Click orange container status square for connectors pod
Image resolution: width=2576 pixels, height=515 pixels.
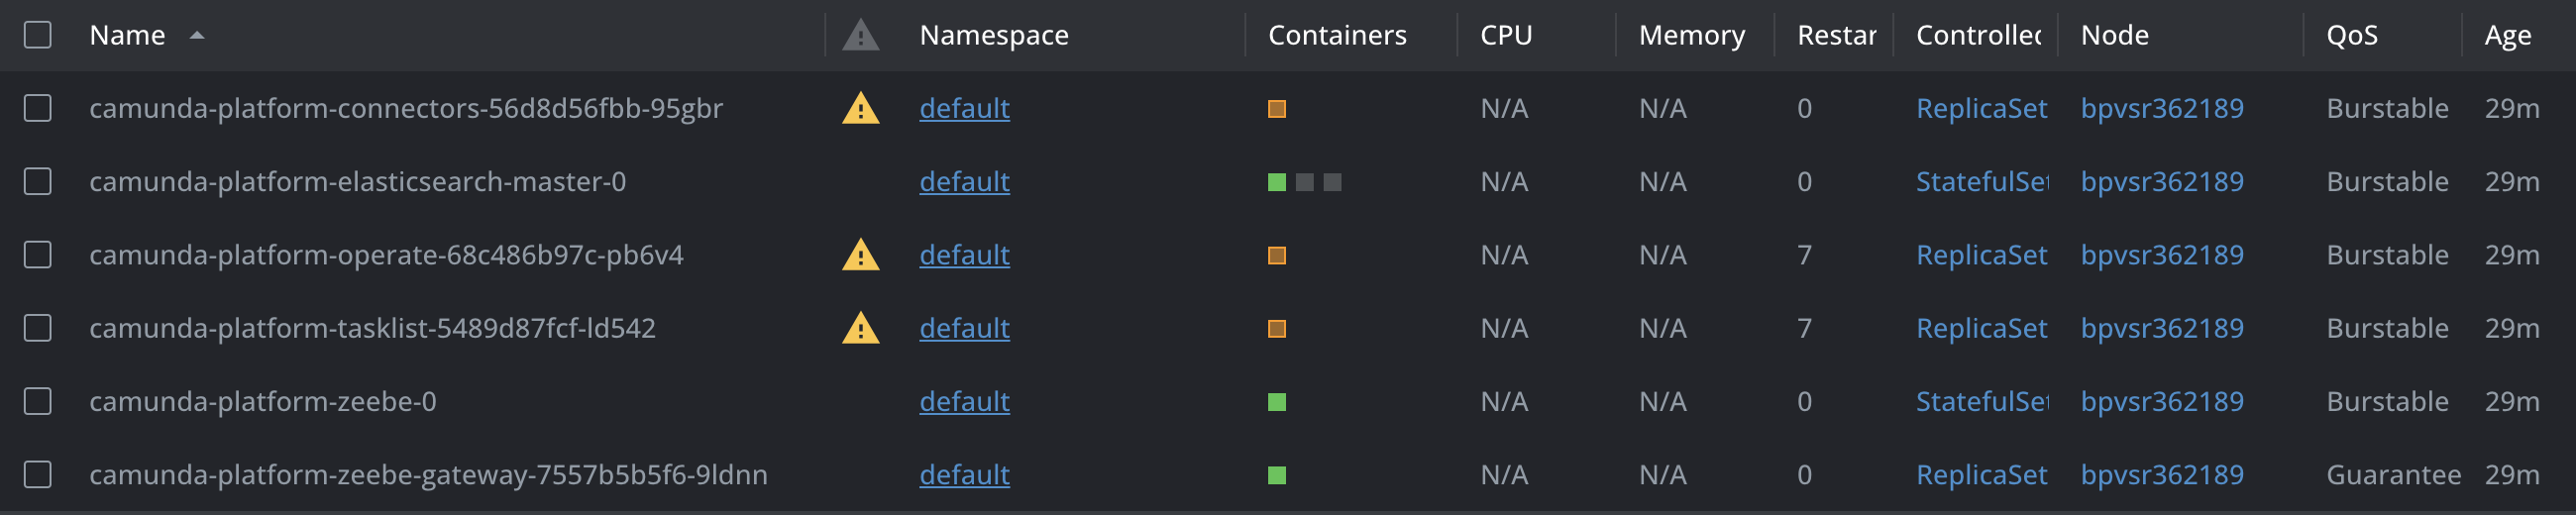click(x=1277, y=109)
